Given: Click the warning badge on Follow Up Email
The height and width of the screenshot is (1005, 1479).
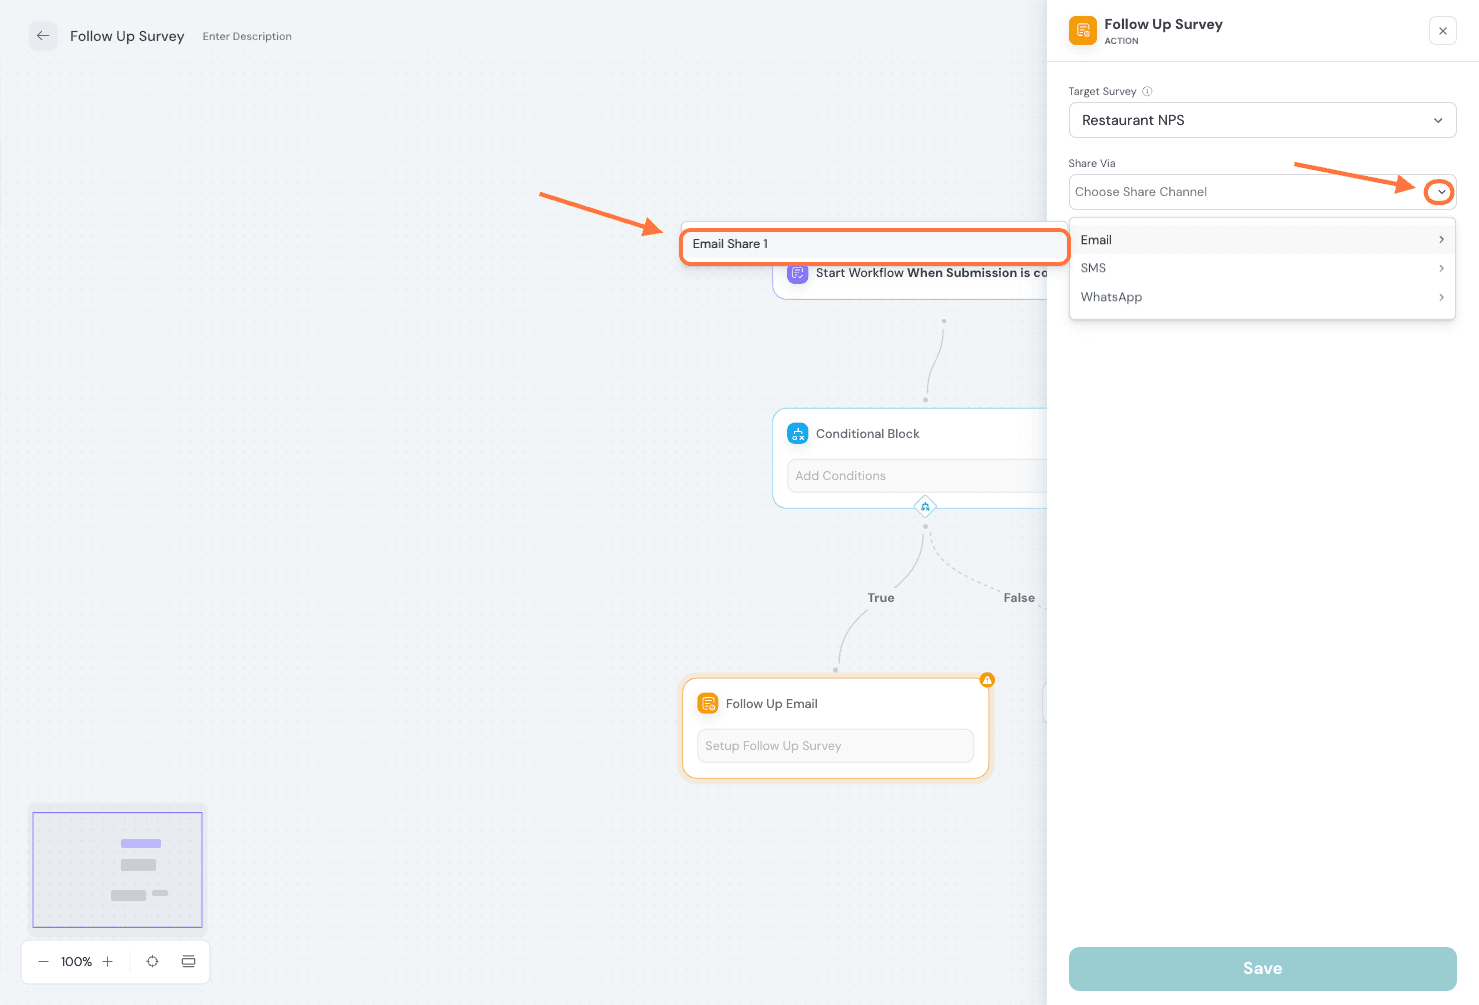Looking at the screenshot, I should coord(987,680).
